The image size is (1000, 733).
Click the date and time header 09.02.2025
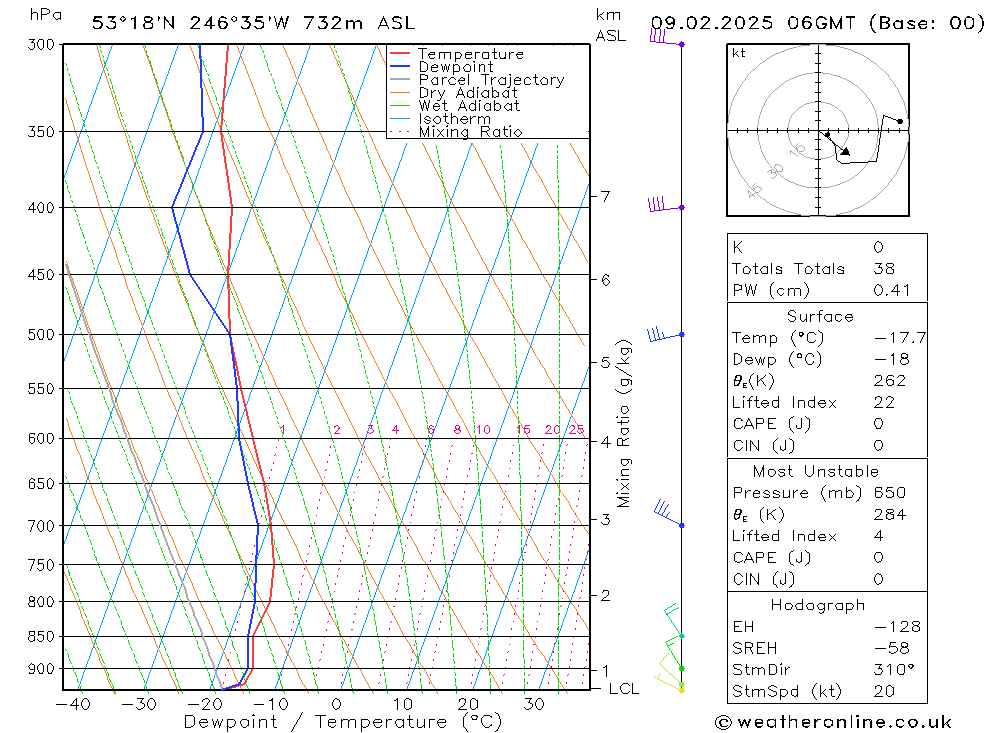[712, 23]
